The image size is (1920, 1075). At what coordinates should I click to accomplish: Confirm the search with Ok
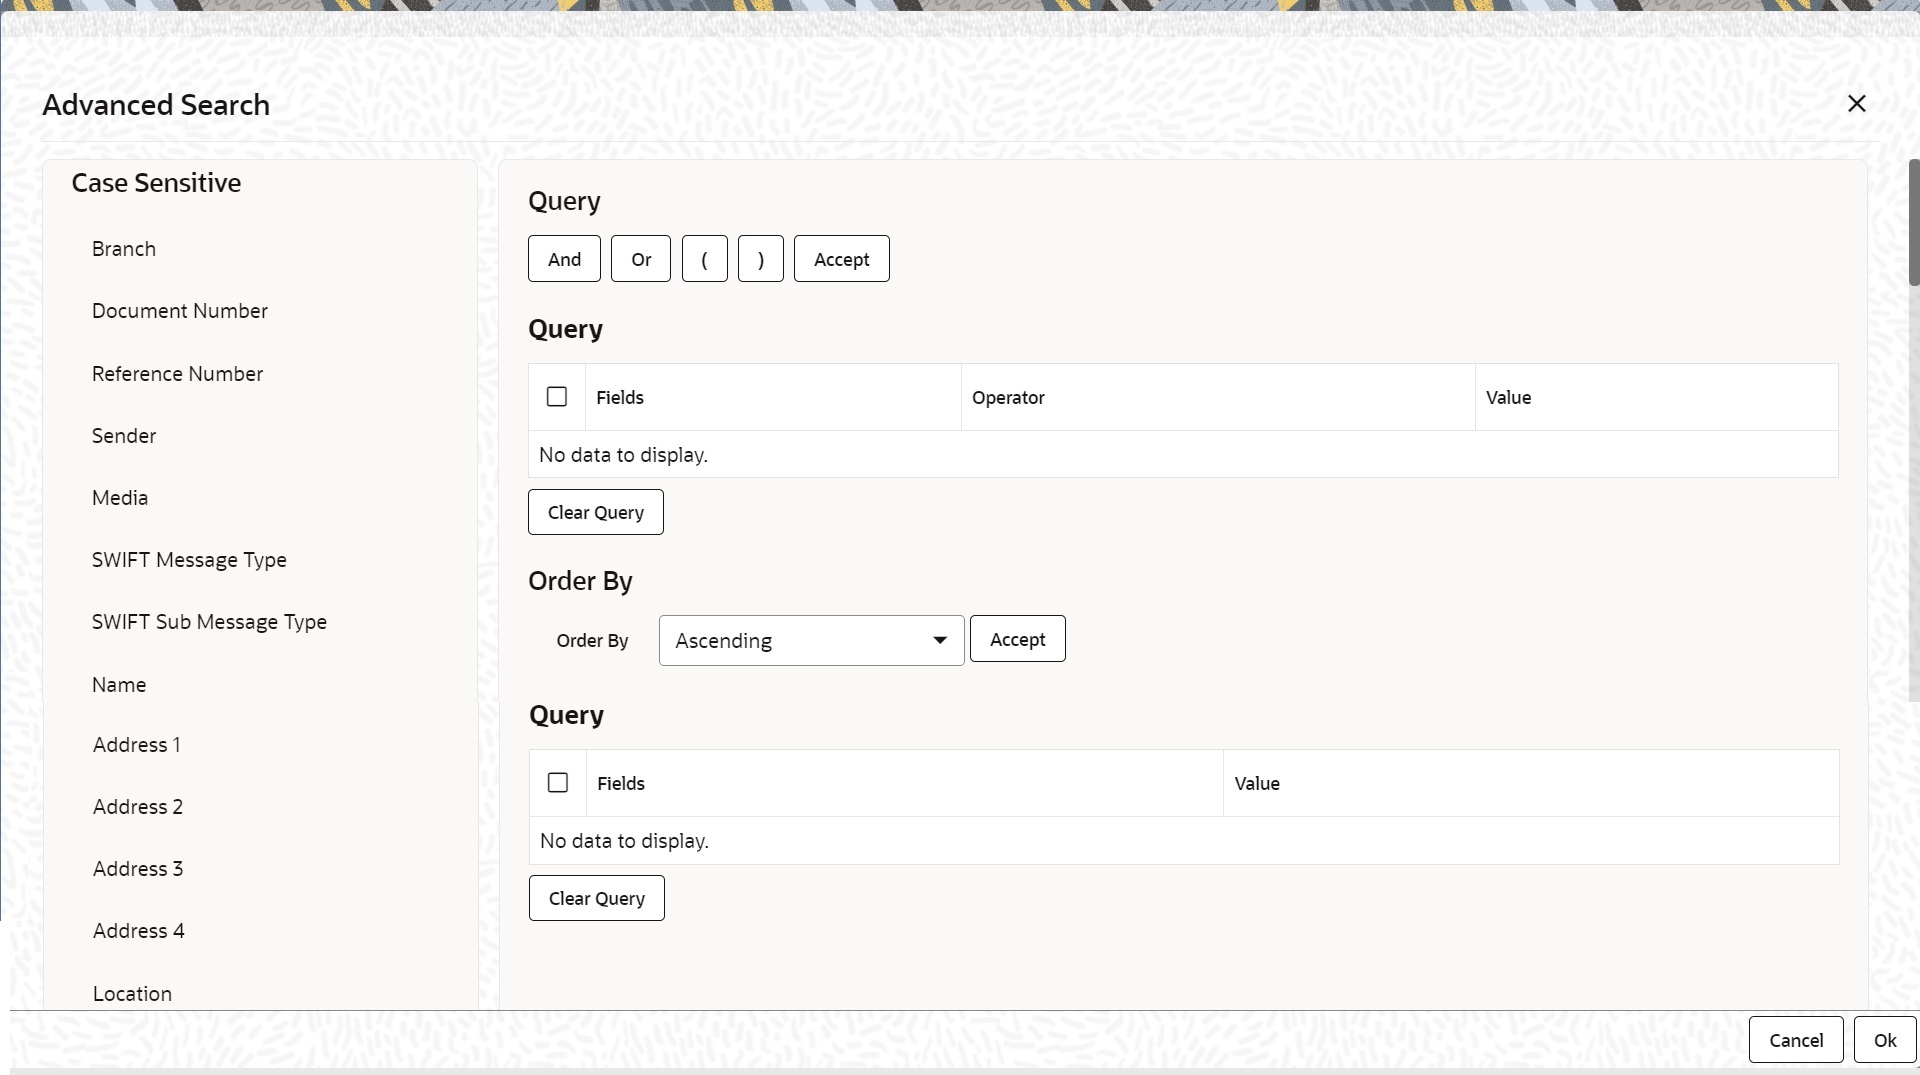[x=1885, y=1040]
